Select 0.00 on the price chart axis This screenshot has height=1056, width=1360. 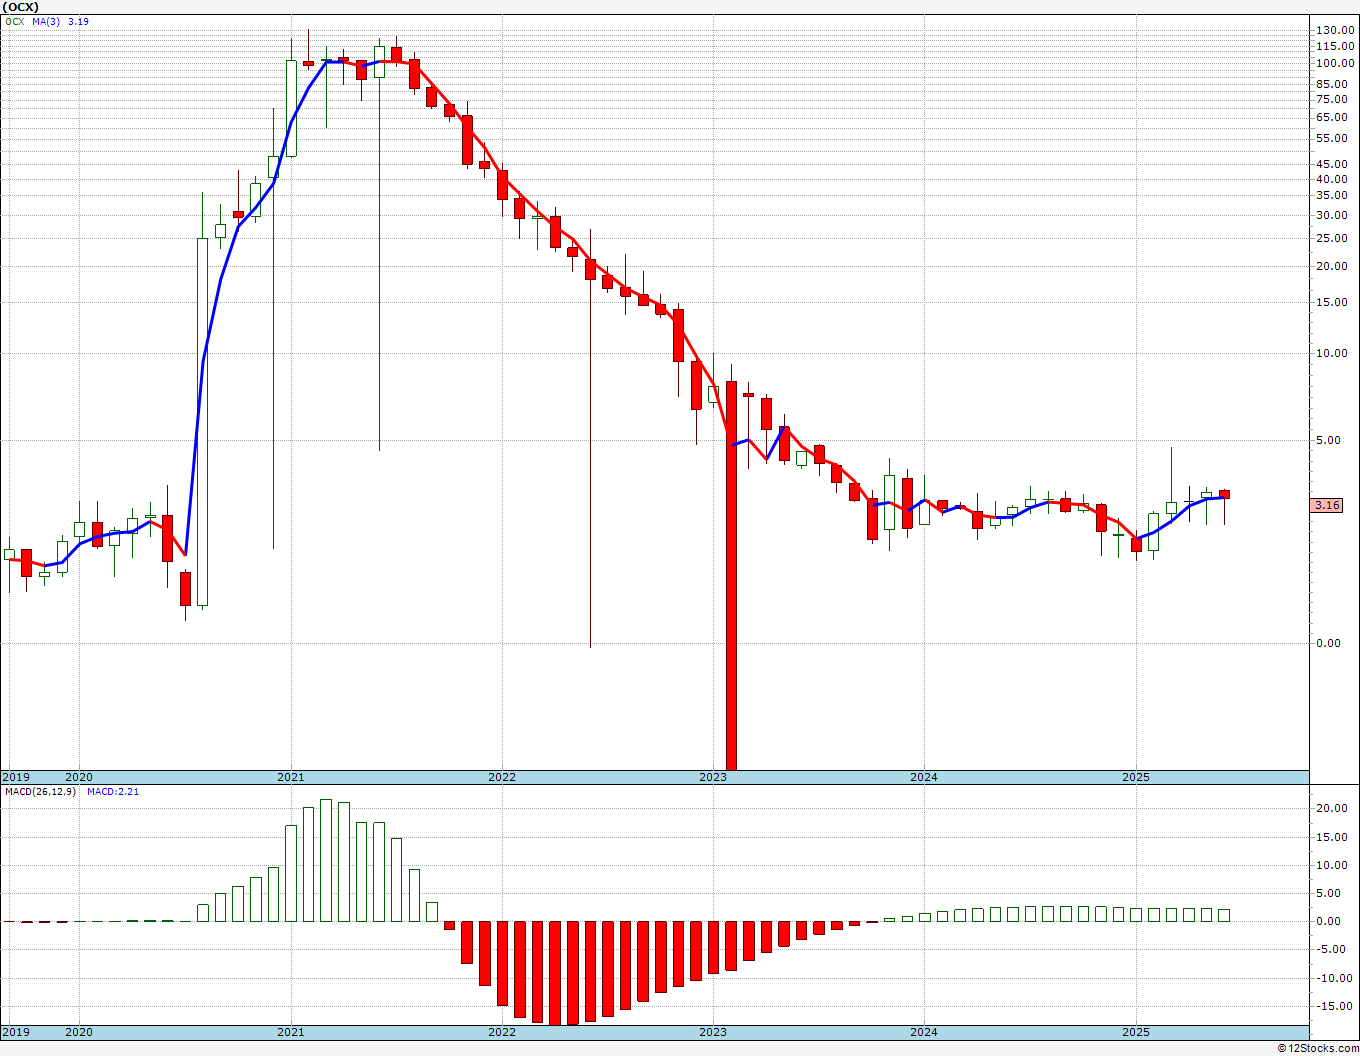(1329, 643)
